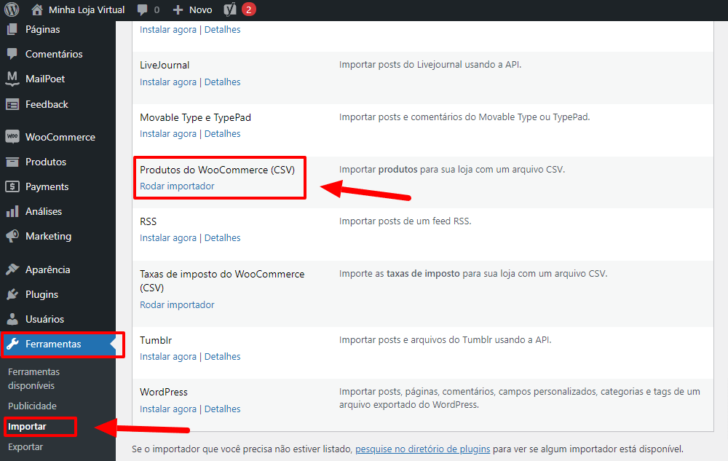Click Minha Loja Virtual site name
The width and height of the screenshot is (728, 461).
tap(86, 10)
